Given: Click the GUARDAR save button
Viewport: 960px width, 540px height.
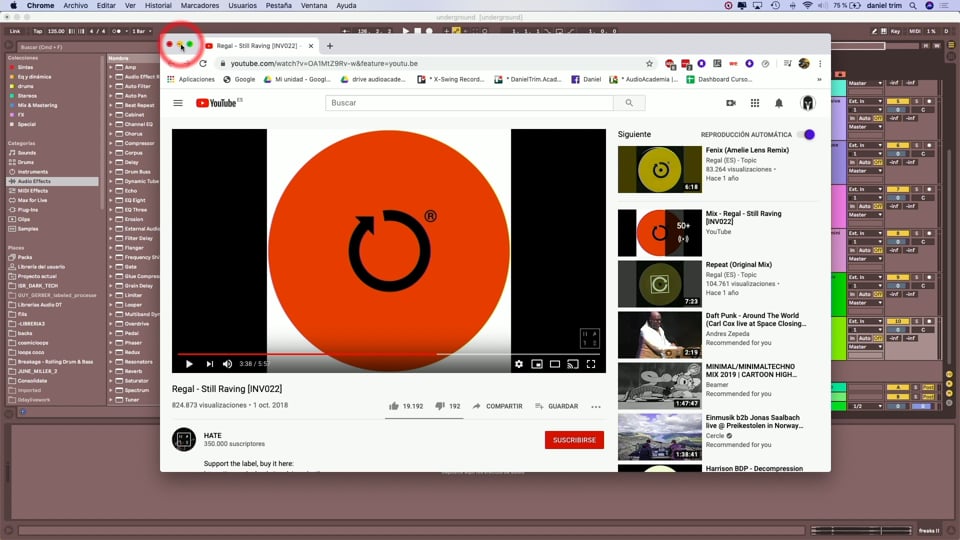Looking at the screenshot, I should (x=557, y=406).
